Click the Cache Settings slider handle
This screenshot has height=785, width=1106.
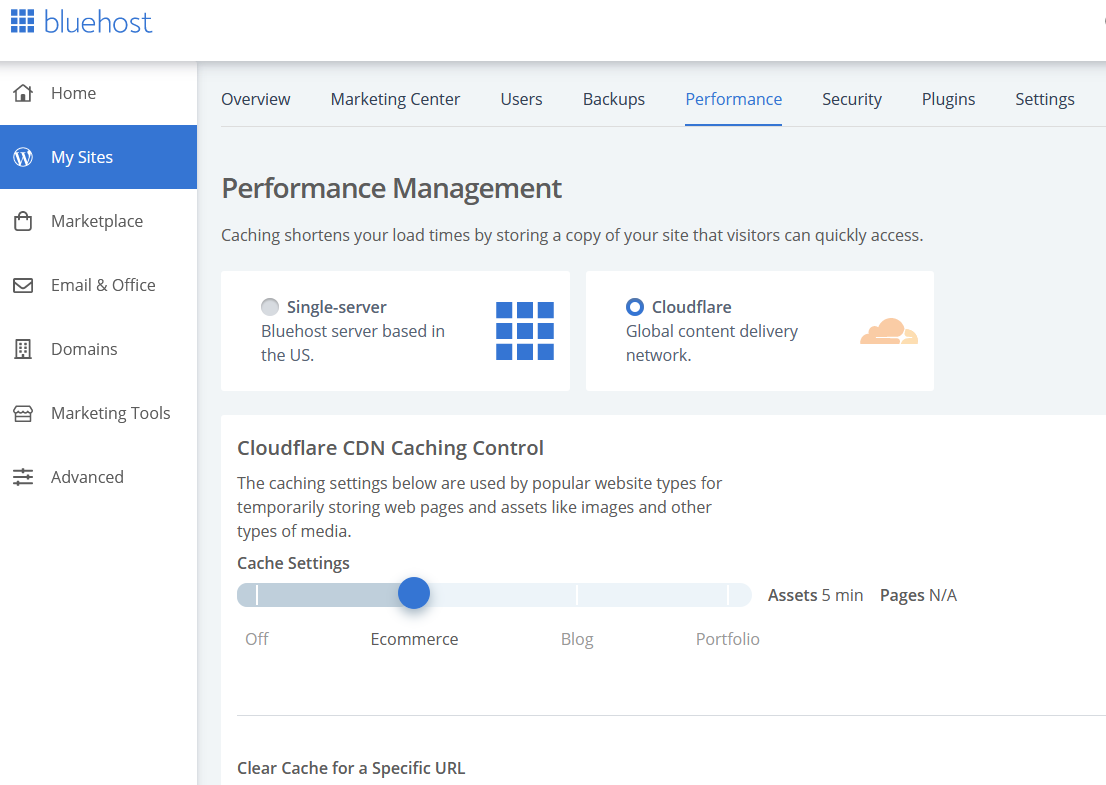(414, 593)
